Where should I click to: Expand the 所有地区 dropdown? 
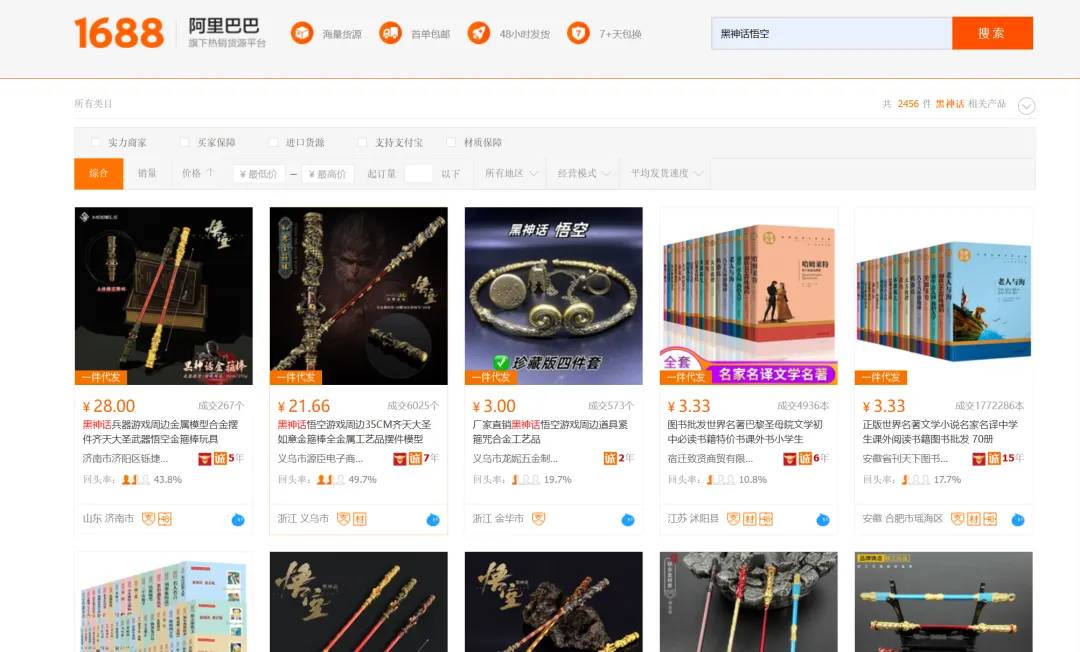tap(511, 173)
